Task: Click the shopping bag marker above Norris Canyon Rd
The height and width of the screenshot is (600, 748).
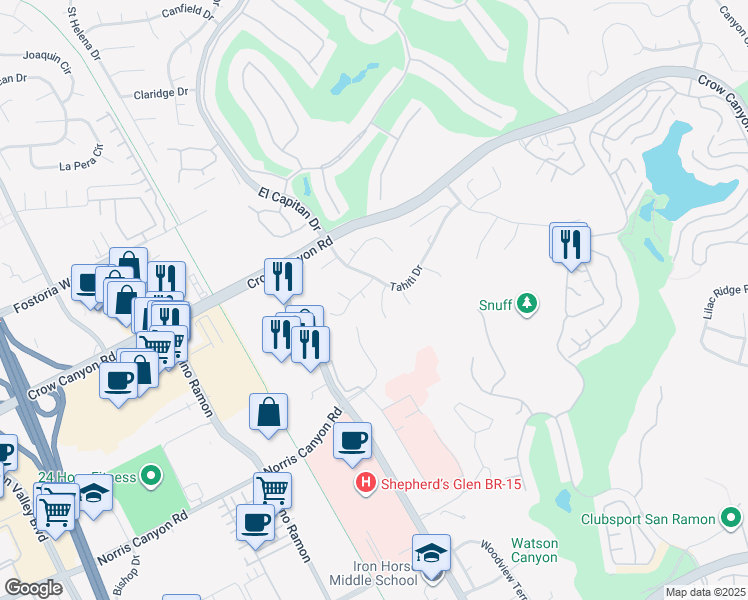Action: [x=269, y=413]
